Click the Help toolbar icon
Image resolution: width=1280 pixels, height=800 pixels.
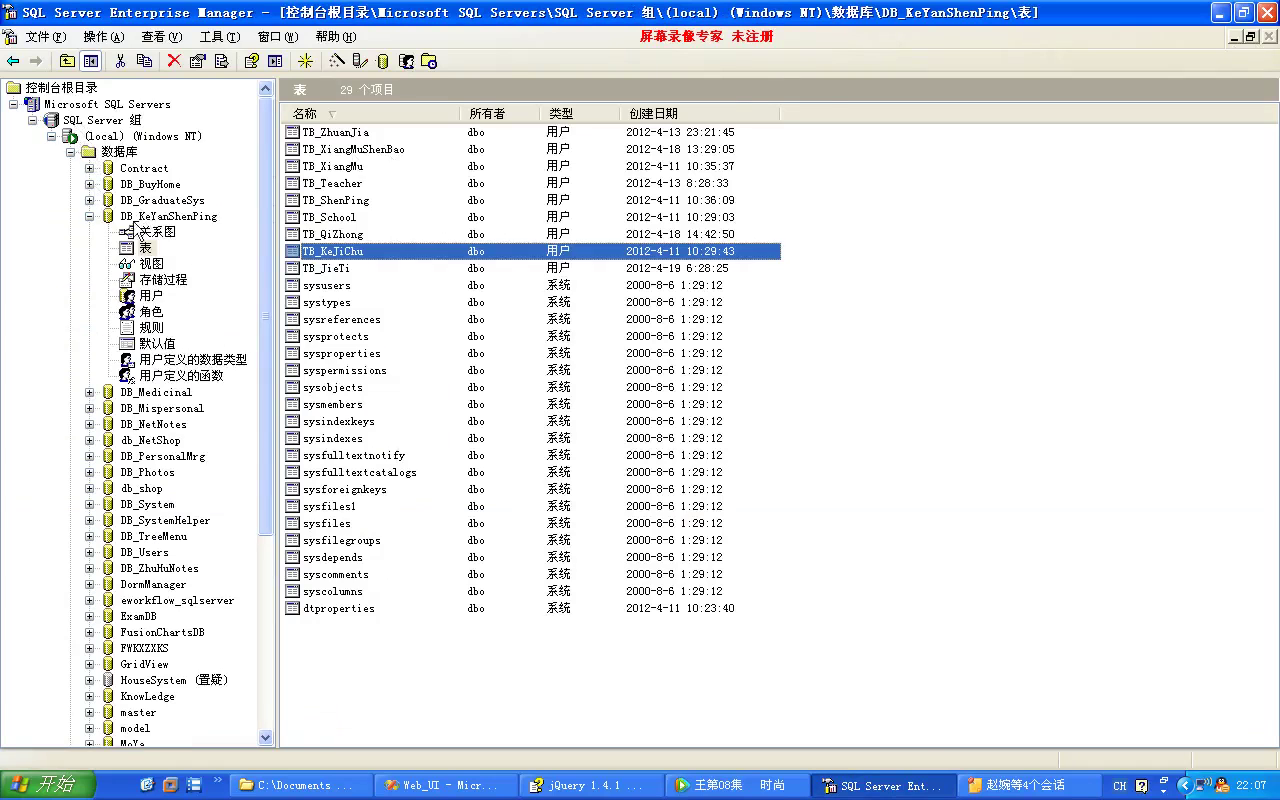click(251, 61)
